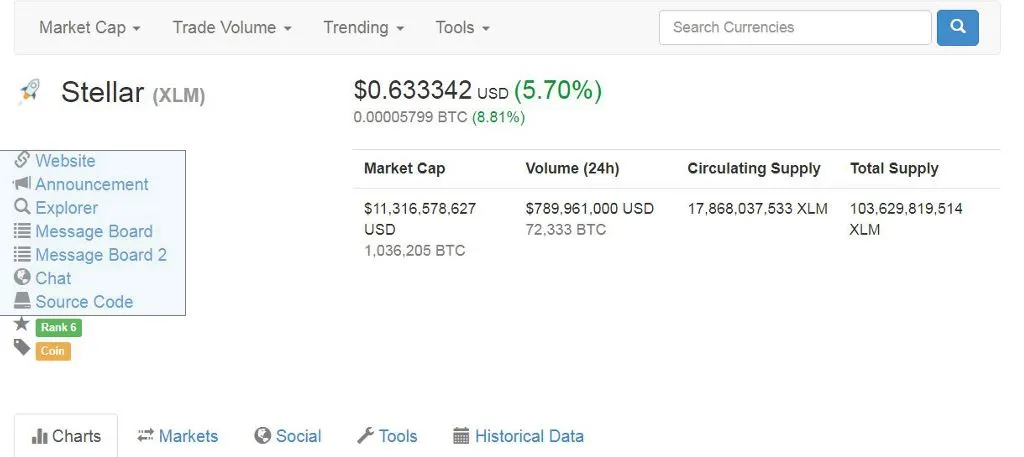Select the Social tab
Screen dimensions: 1024x457
tap(288, 436)
